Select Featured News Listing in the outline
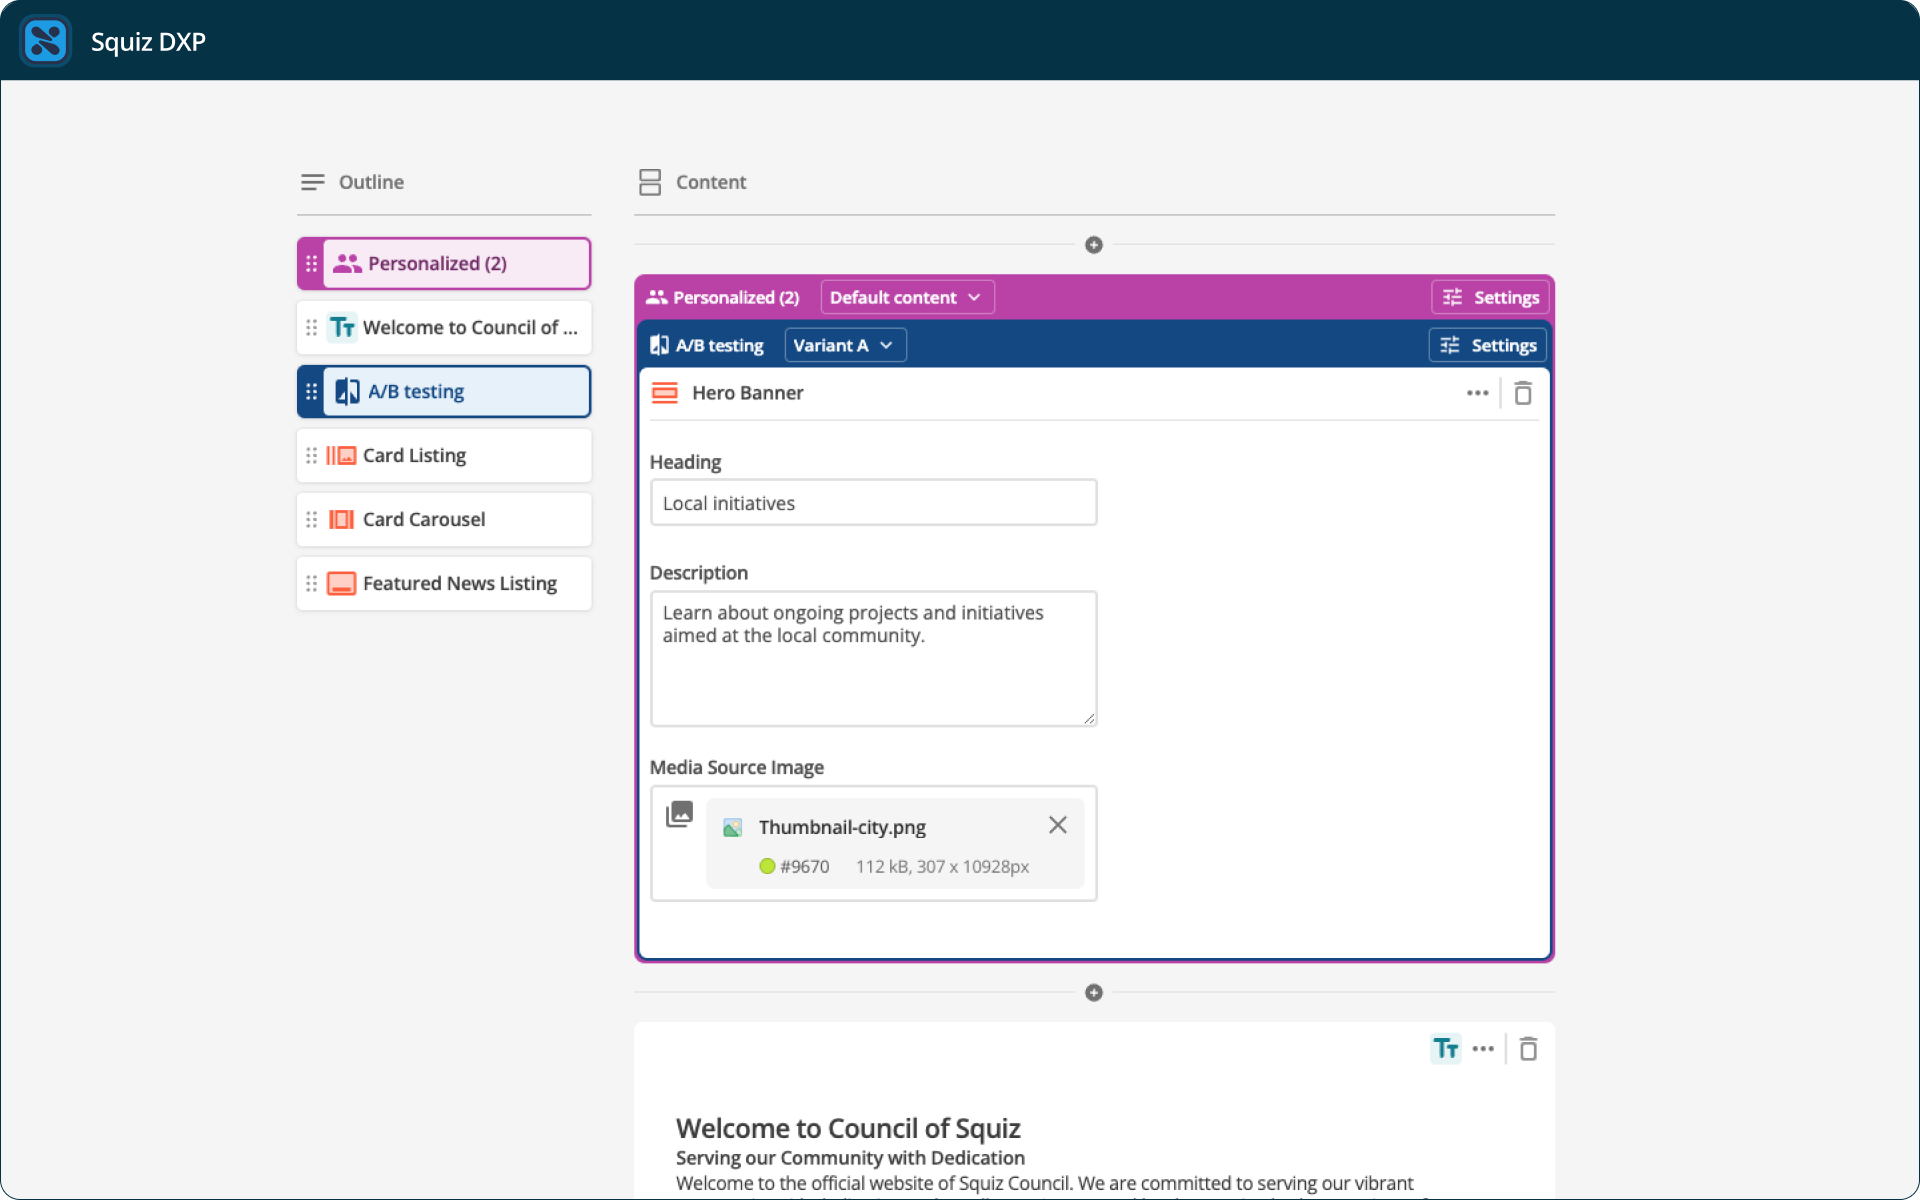Screen dimensions: 1920x1200 click(x=444, y=583)
